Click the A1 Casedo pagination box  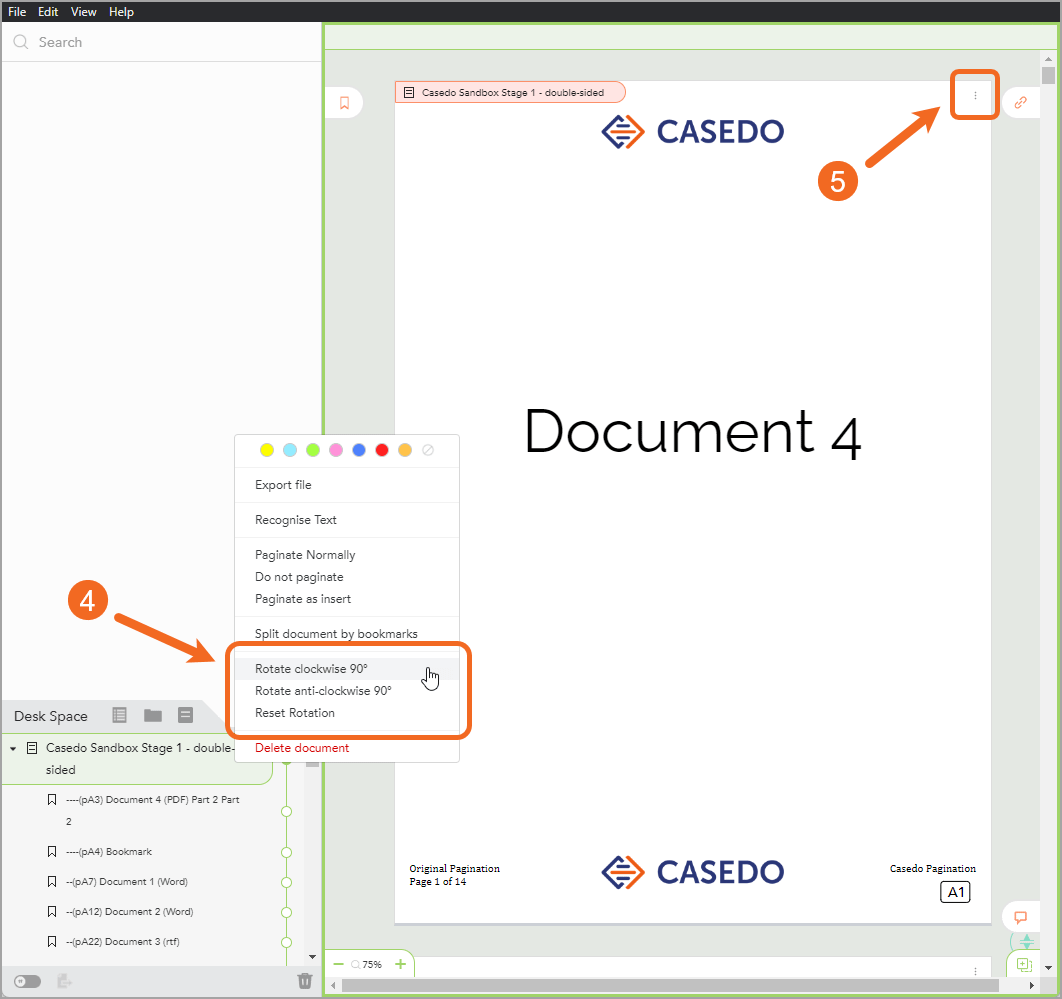point(955,892)
